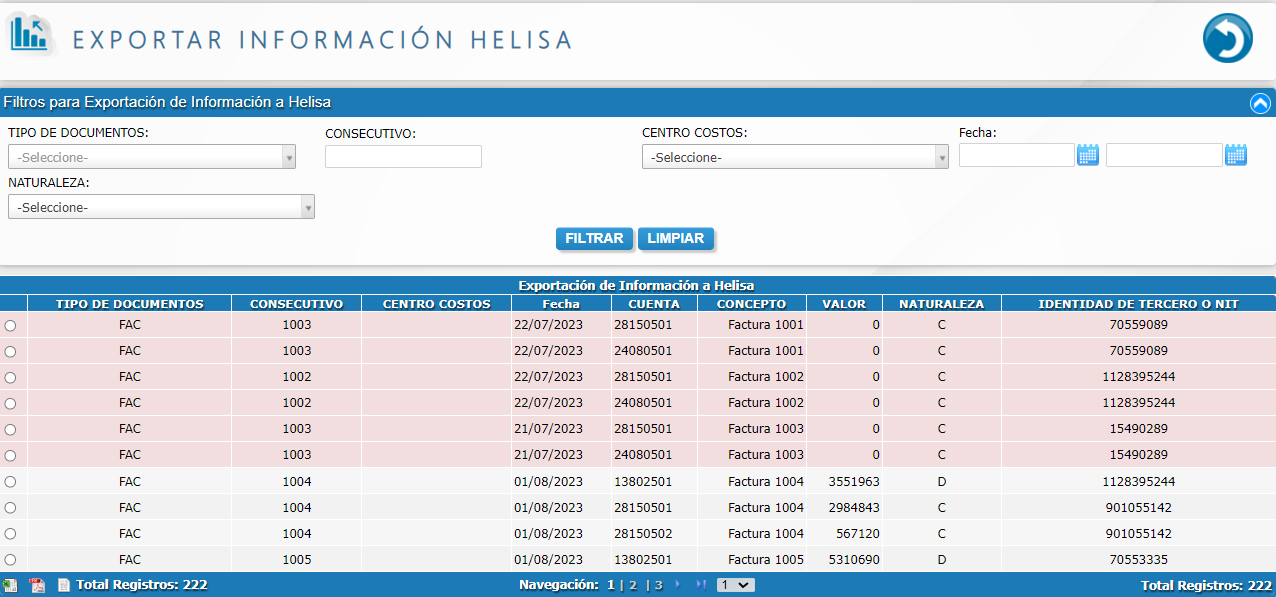Click the plain document export icon
The width and height of the screenshot is (1276, 597).
63,585
